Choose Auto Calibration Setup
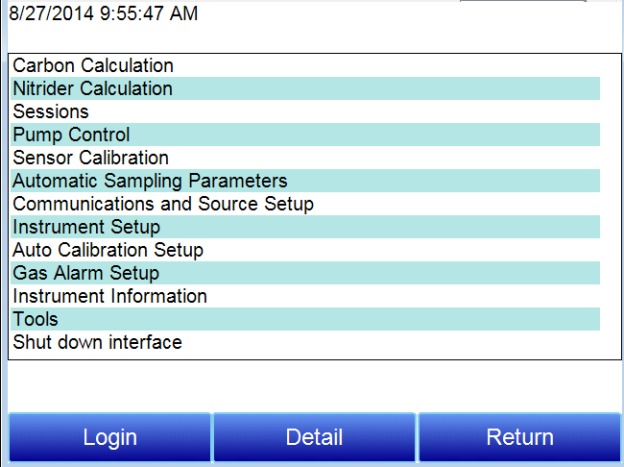 pos(108,250)
